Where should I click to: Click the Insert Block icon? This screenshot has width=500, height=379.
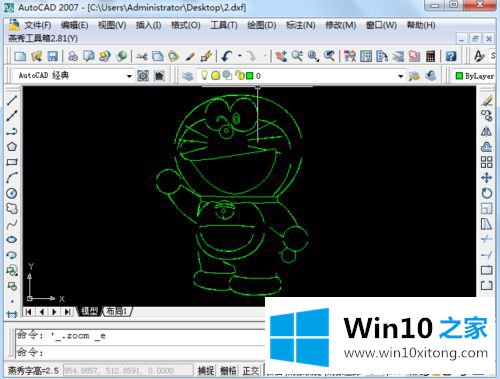(12, 270)
